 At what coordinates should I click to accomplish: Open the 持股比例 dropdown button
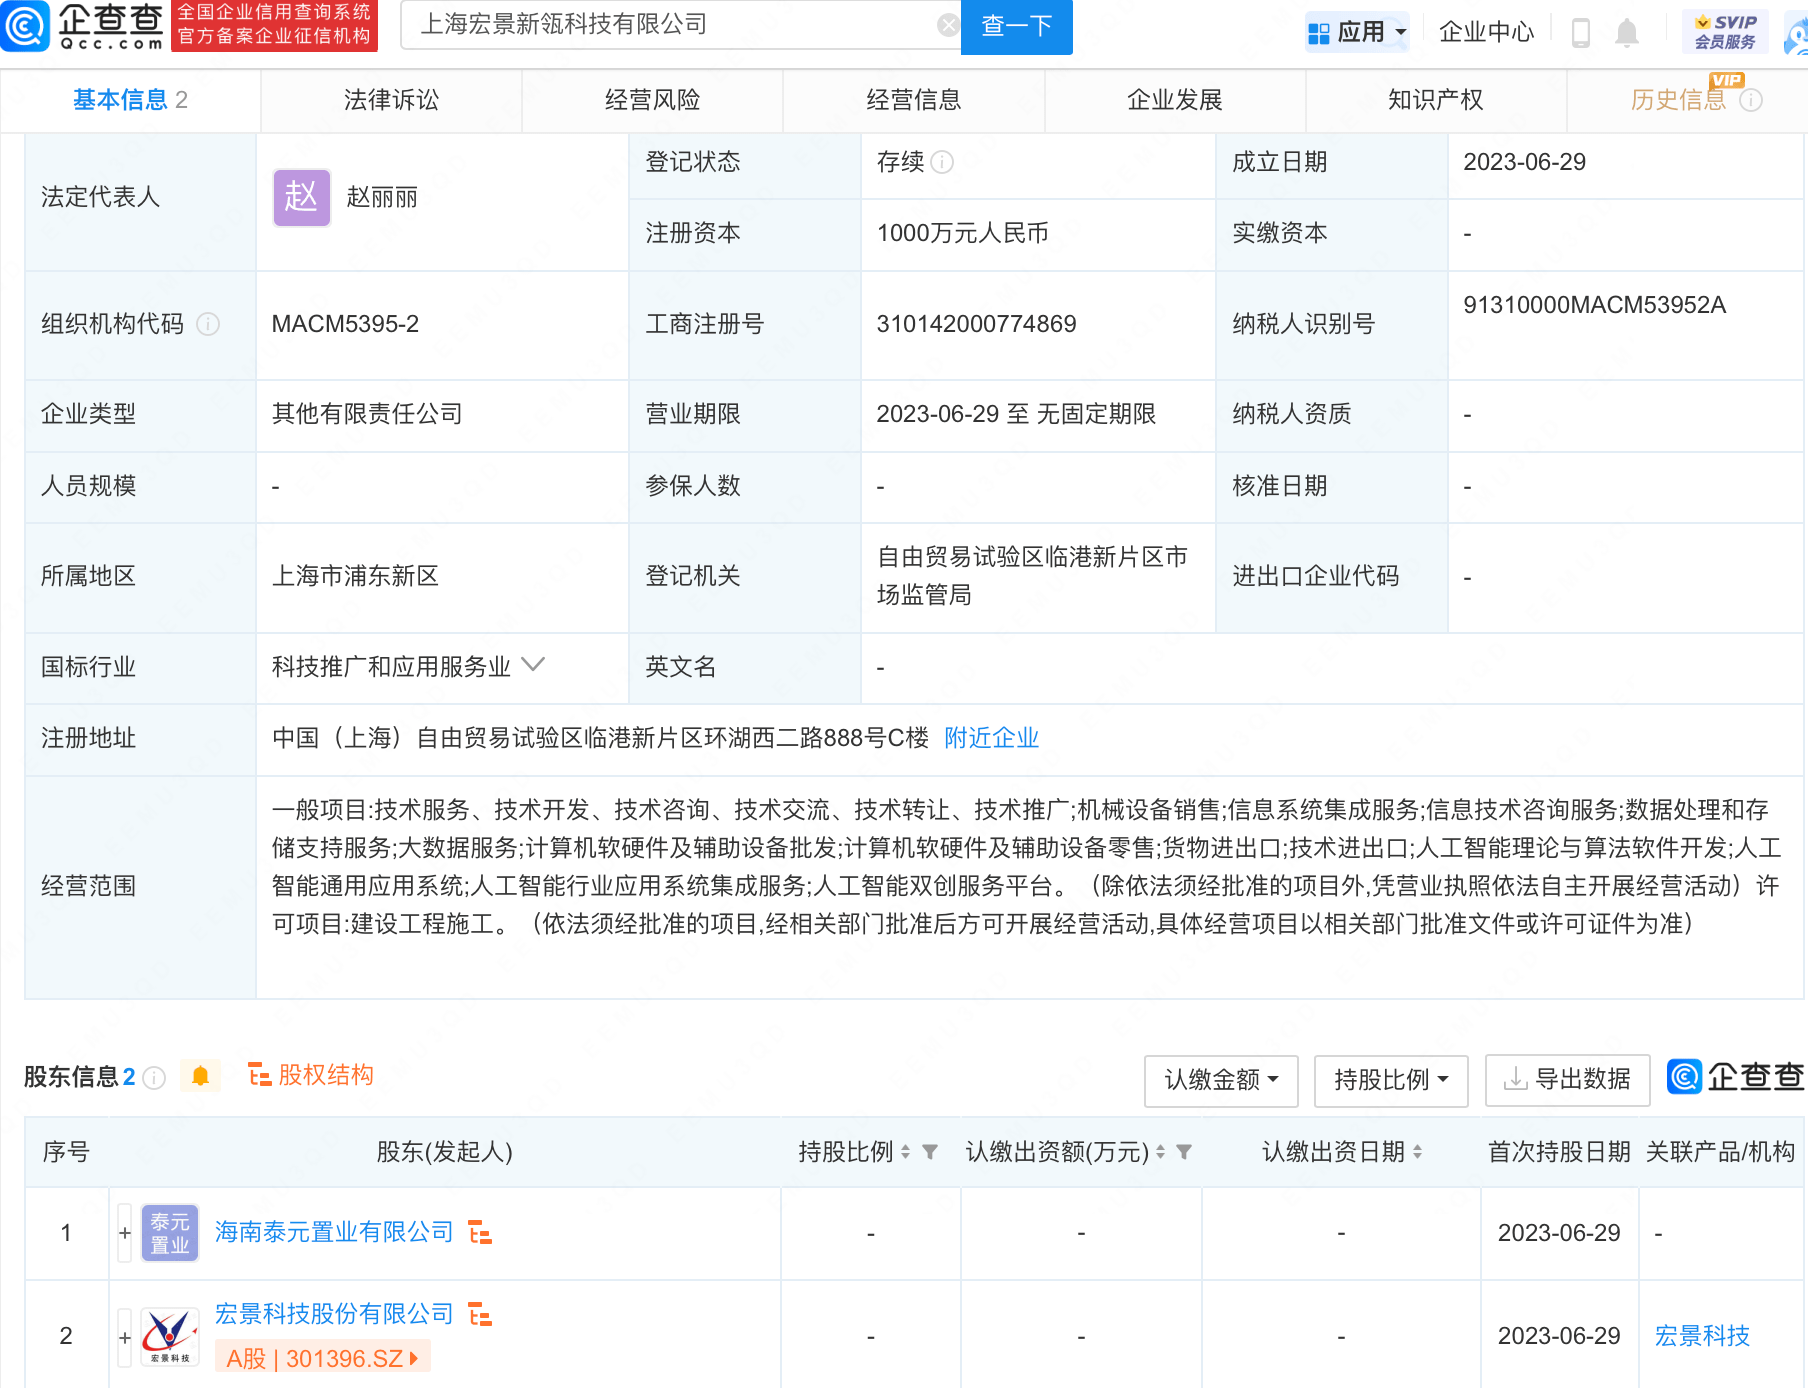coord(1390,1080)
